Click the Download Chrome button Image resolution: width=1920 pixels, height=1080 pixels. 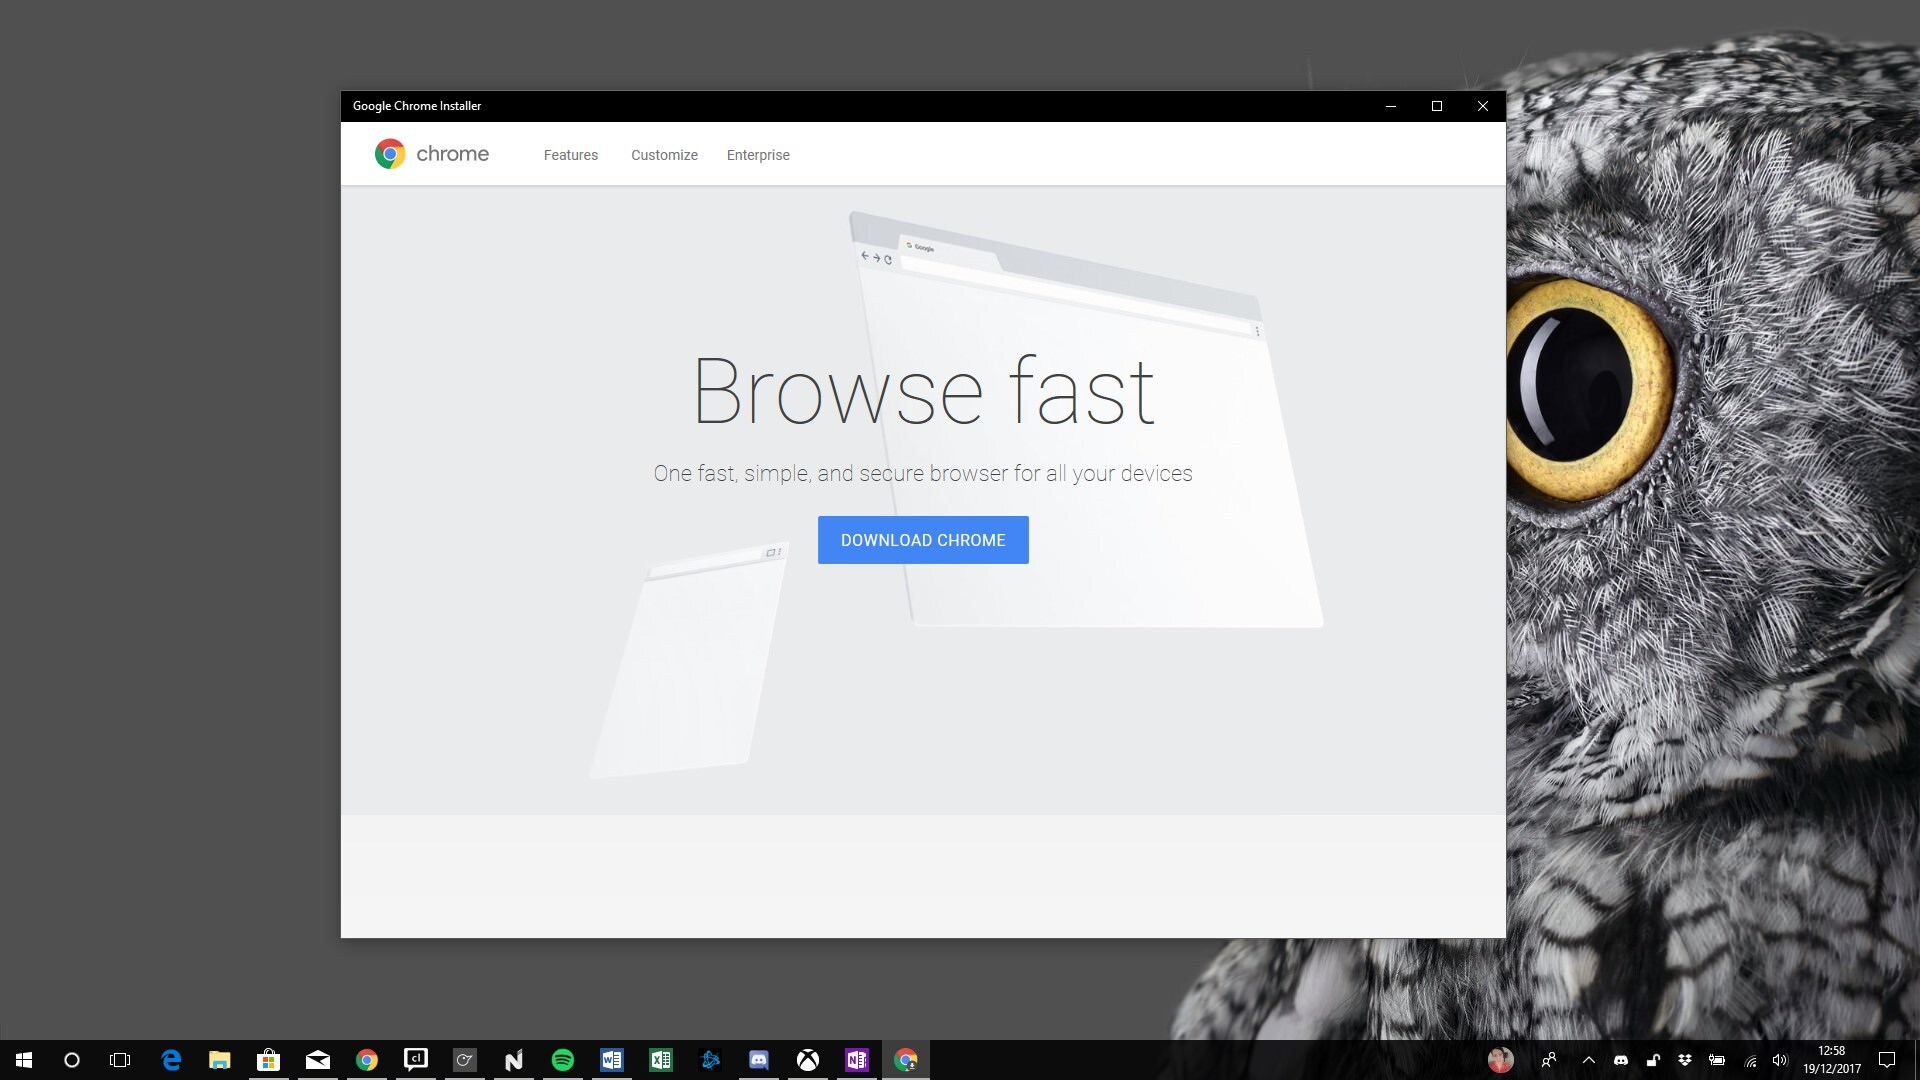tap(922, 539)
